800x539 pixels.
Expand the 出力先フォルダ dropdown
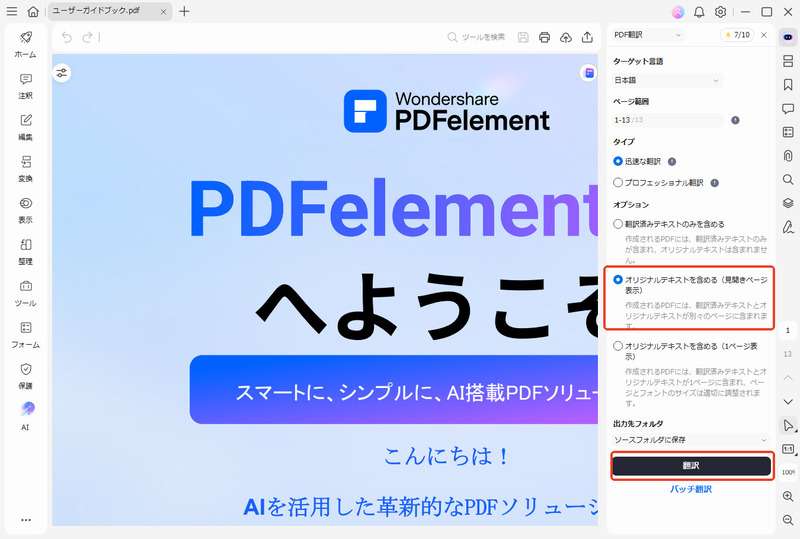point(690,440)
